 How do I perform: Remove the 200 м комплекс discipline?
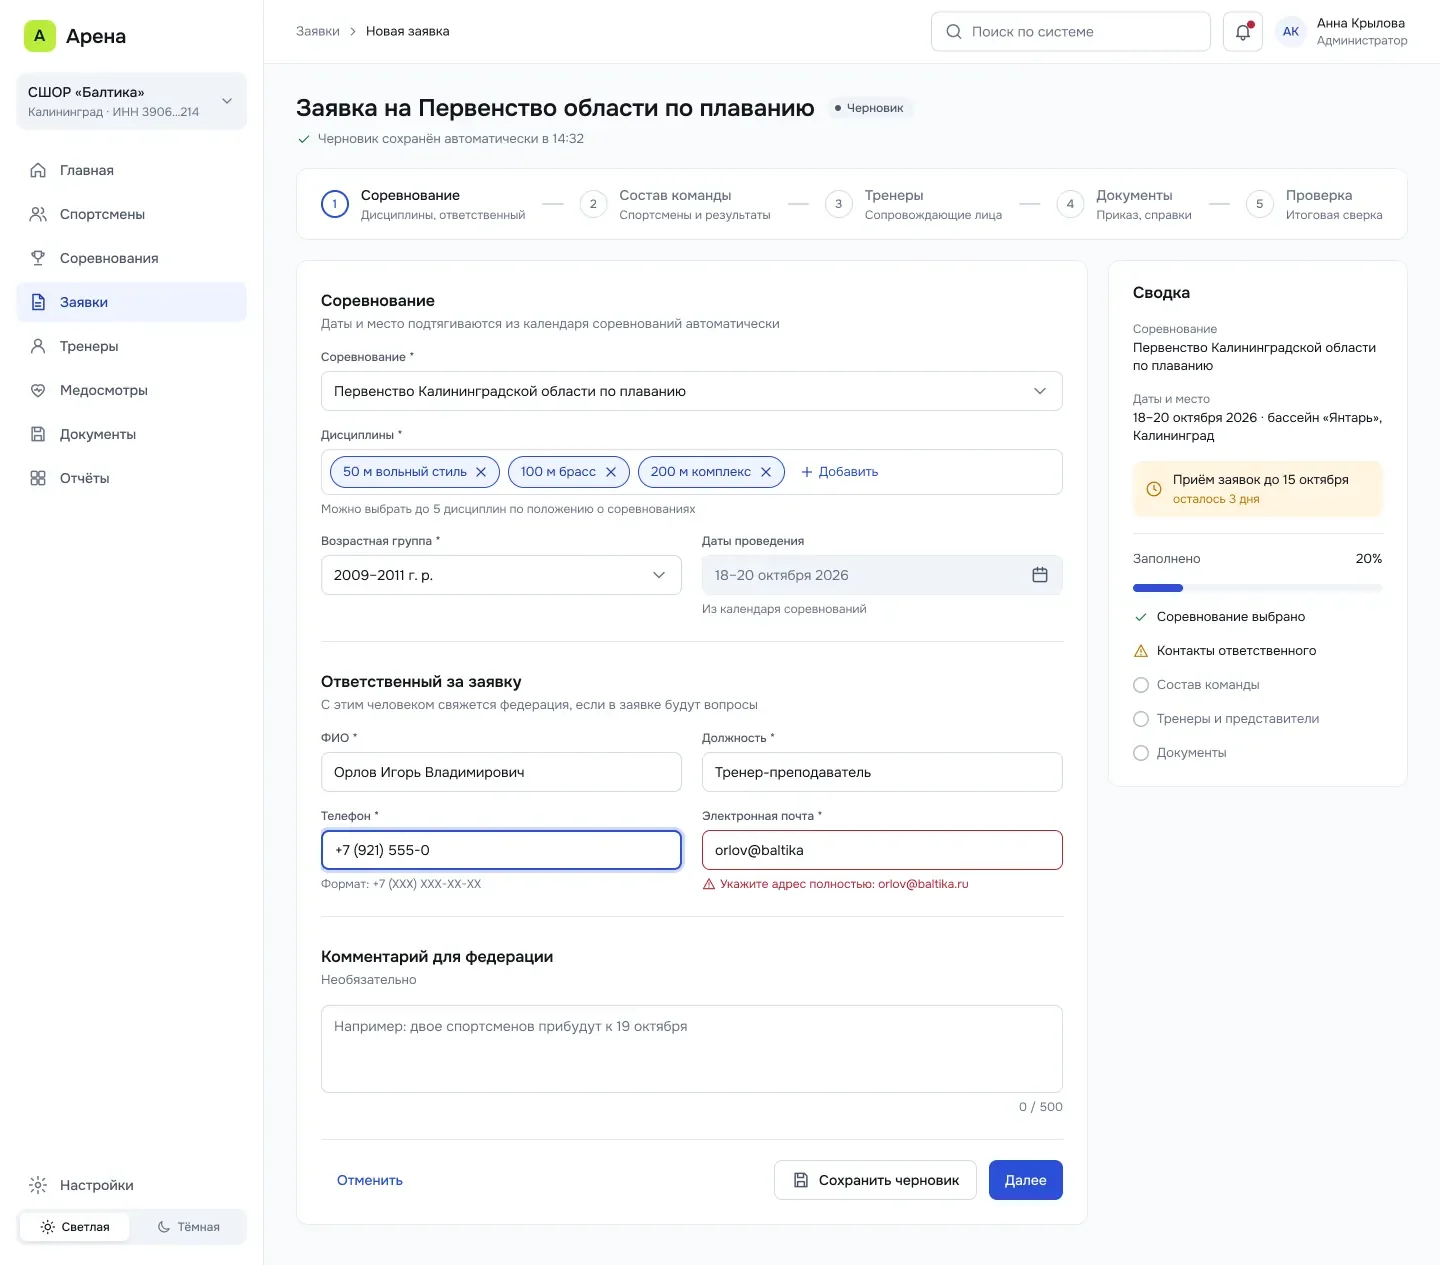766,472
